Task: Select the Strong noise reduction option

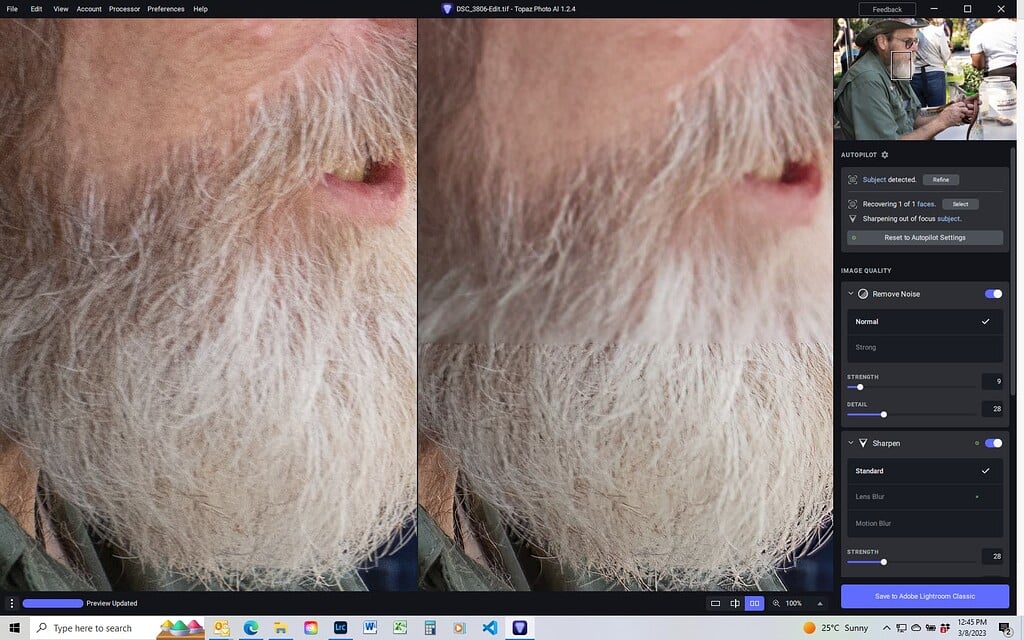Action: (x=864, y=347)
